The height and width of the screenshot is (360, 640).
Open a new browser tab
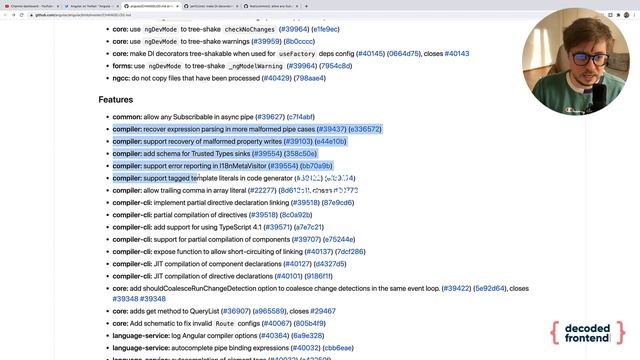click(306, 6)
